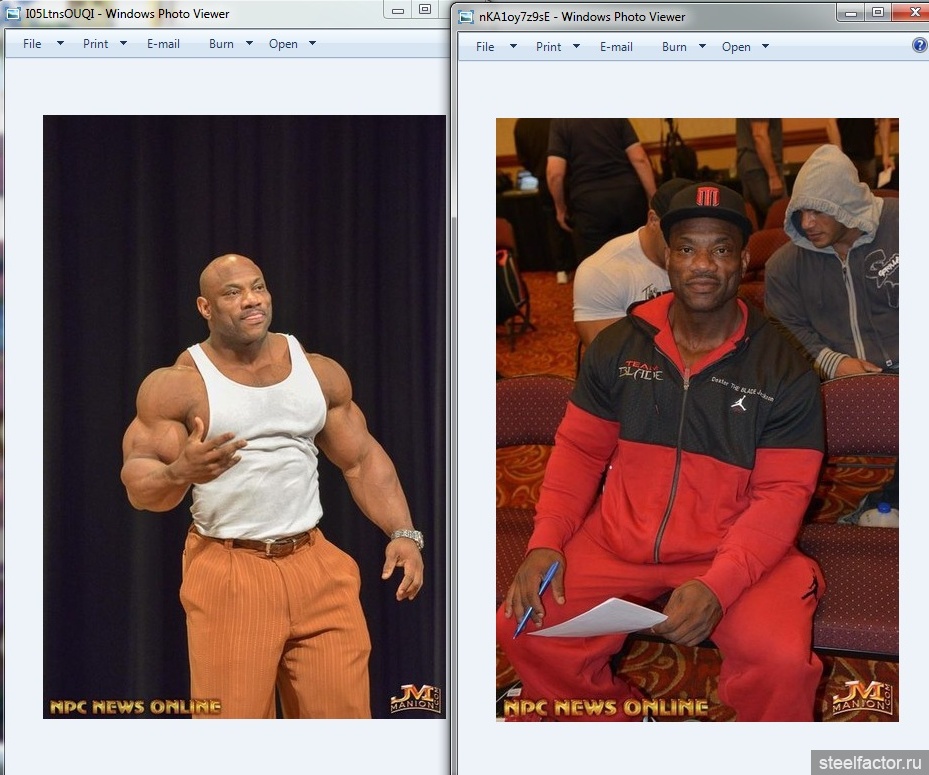Expand the Open dropdown arrow in right window
This screenshot has height=775, width=929.
[765, 47]
